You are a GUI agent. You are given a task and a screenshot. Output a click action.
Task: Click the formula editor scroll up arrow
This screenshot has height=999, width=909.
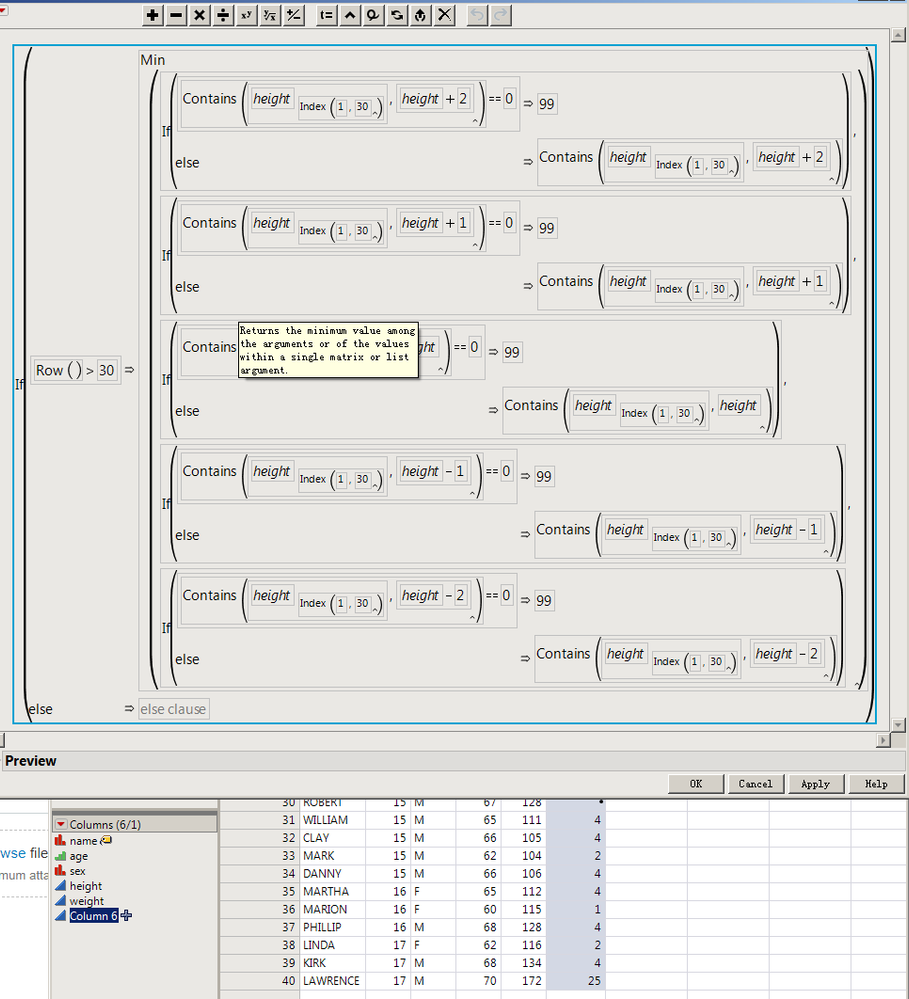point(898,36)
